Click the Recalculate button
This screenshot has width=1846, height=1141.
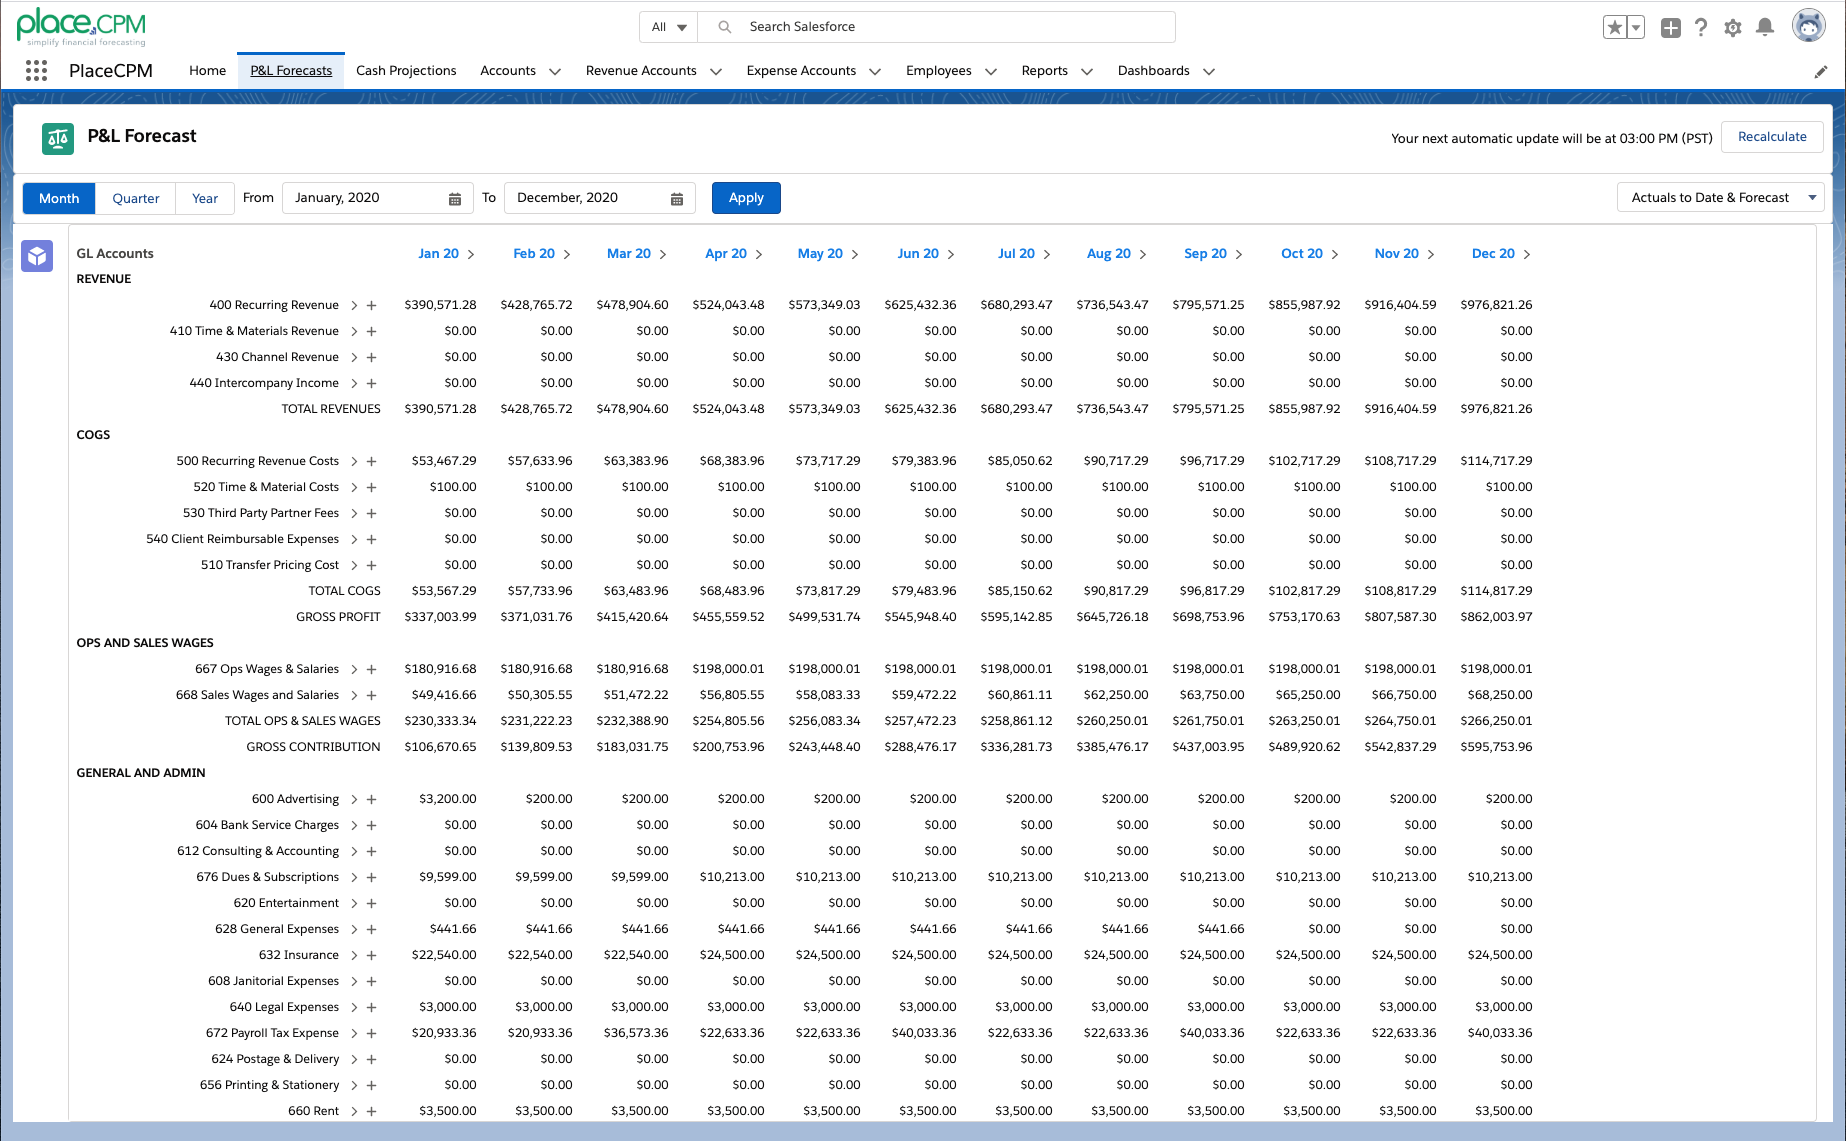pyautogui.click(x=1772, y=137)
